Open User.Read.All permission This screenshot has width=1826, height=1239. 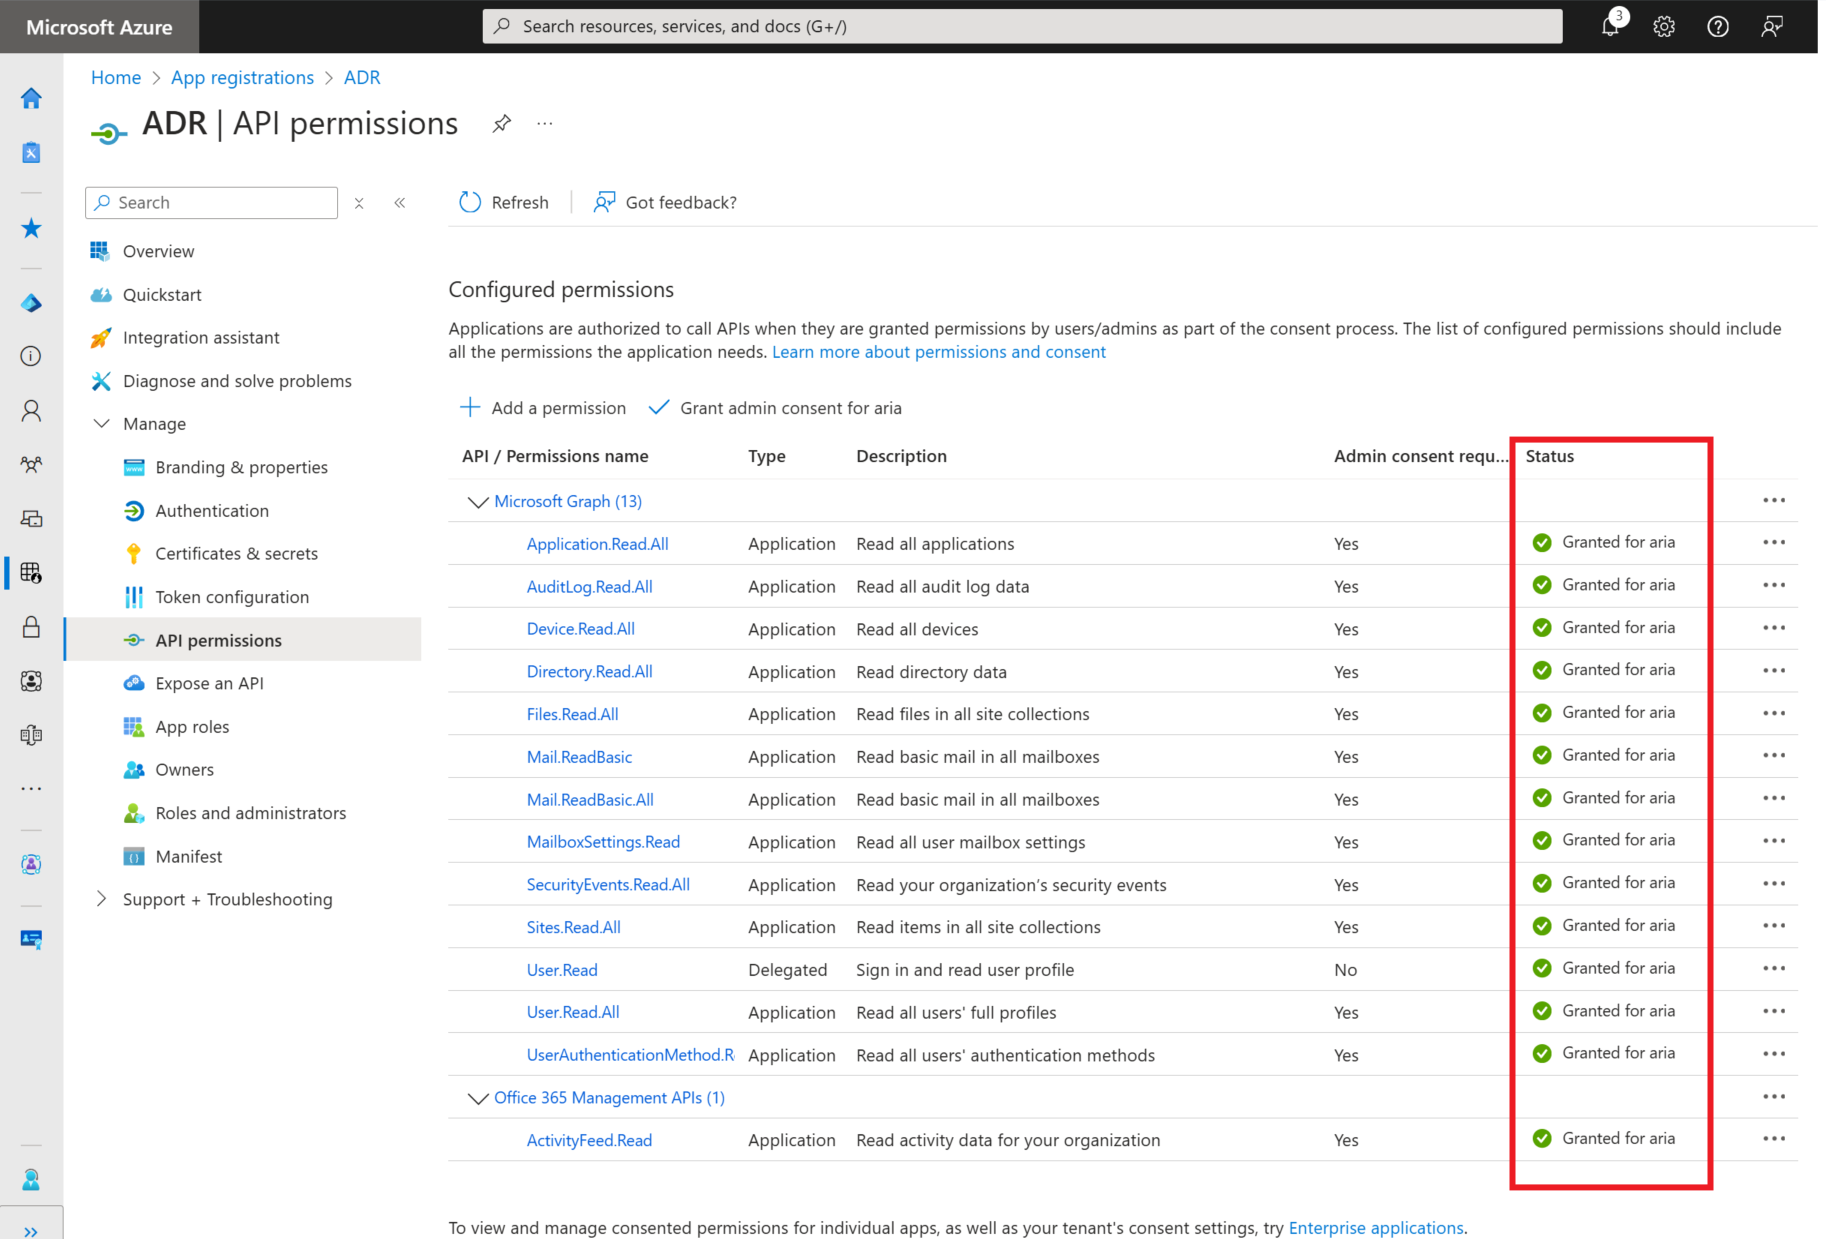[573, 1013]
